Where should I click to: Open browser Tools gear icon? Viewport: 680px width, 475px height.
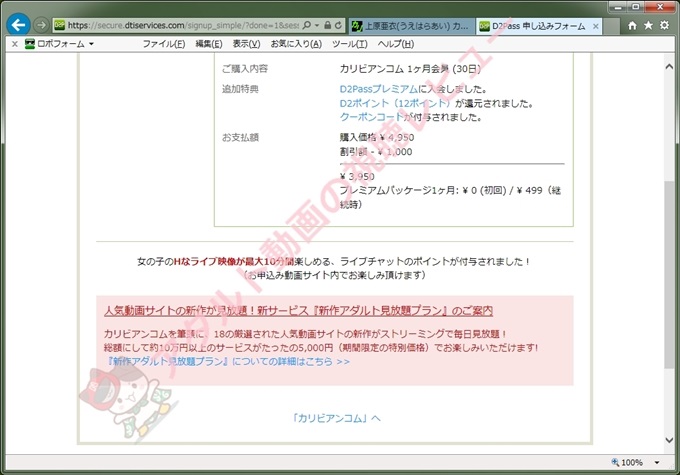[664, 25]
